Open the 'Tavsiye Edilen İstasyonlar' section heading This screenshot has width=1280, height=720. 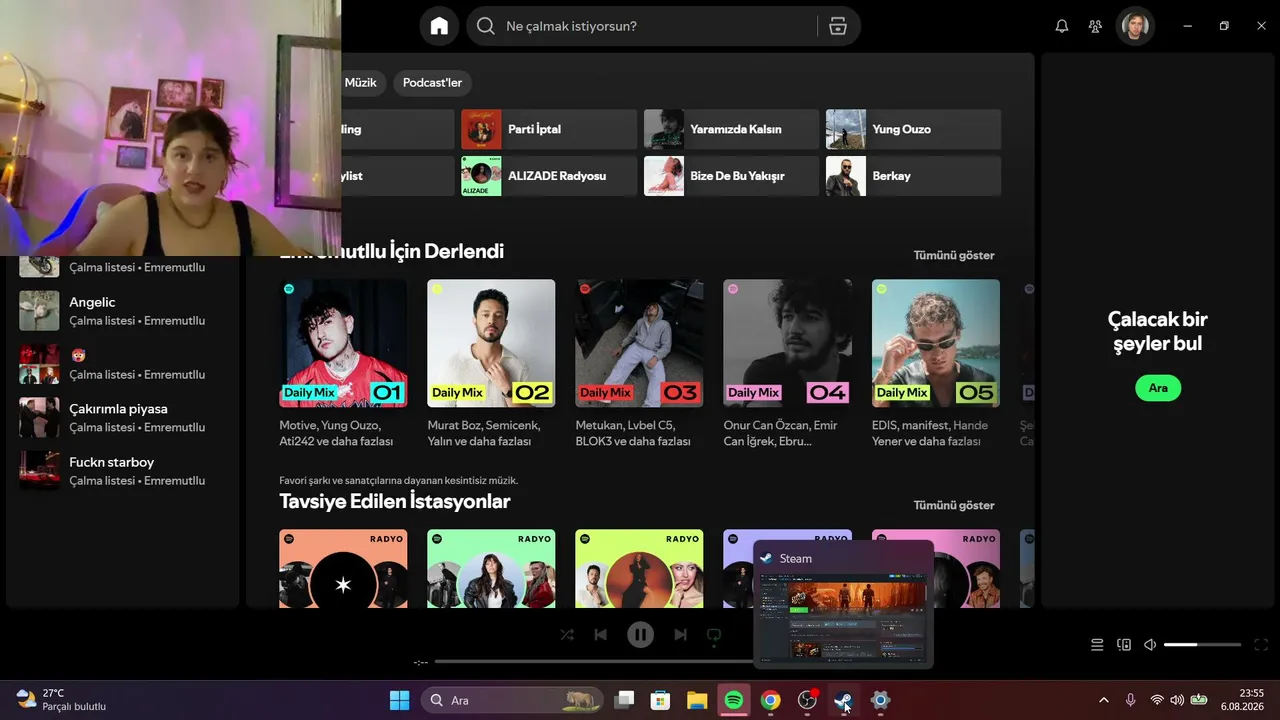click(x=395, y=501)
